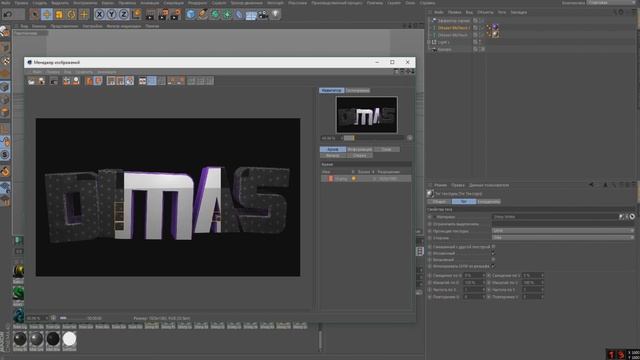
Task: Toggle the Бесшовный checkbox
Action: tap(493, 260)
